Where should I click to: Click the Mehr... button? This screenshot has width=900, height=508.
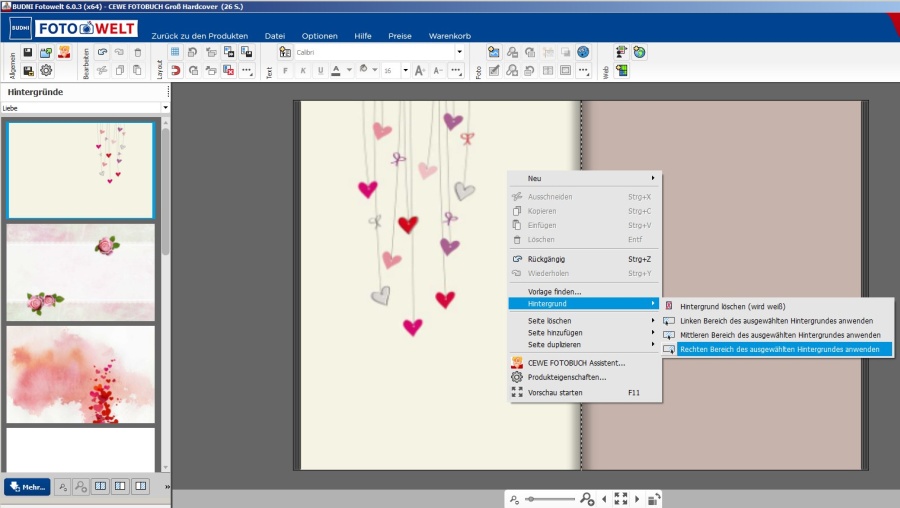click(x=27, y=487)
